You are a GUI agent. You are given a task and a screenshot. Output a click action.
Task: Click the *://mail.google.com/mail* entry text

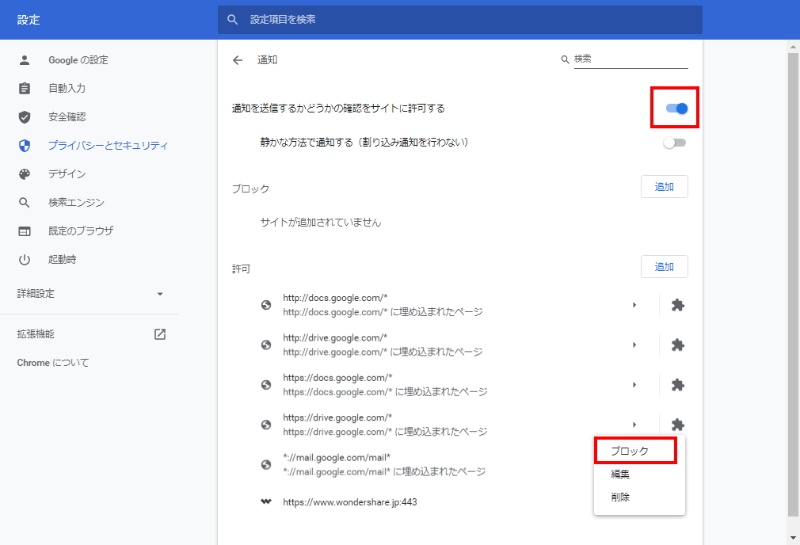[x=337, y=458]
